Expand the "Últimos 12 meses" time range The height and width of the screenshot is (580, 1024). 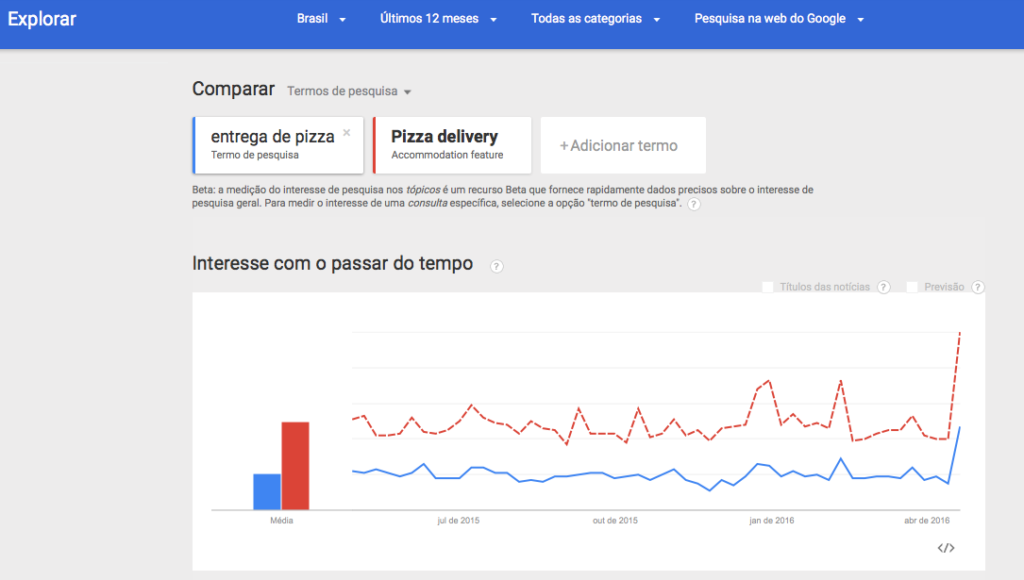click(438, 19)
